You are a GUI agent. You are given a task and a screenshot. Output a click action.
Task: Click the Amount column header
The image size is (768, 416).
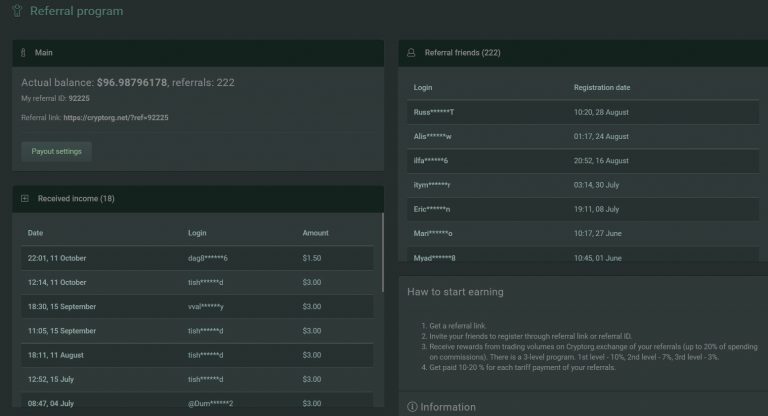(x=315, y=233)
